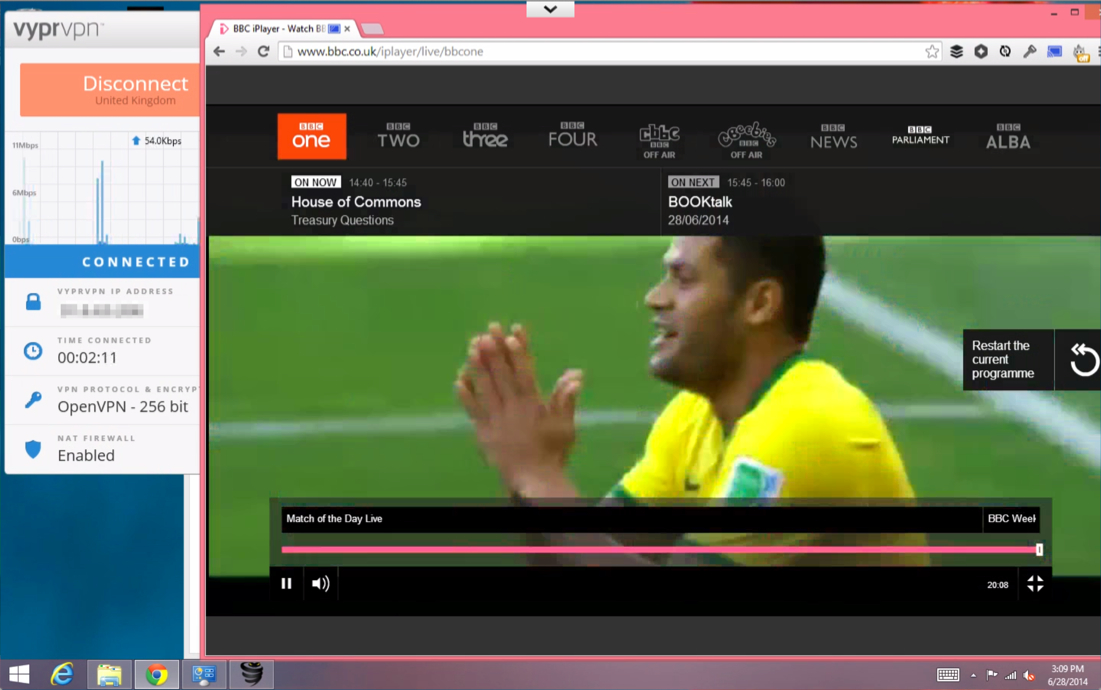Show hidden system tray icons

973,675
